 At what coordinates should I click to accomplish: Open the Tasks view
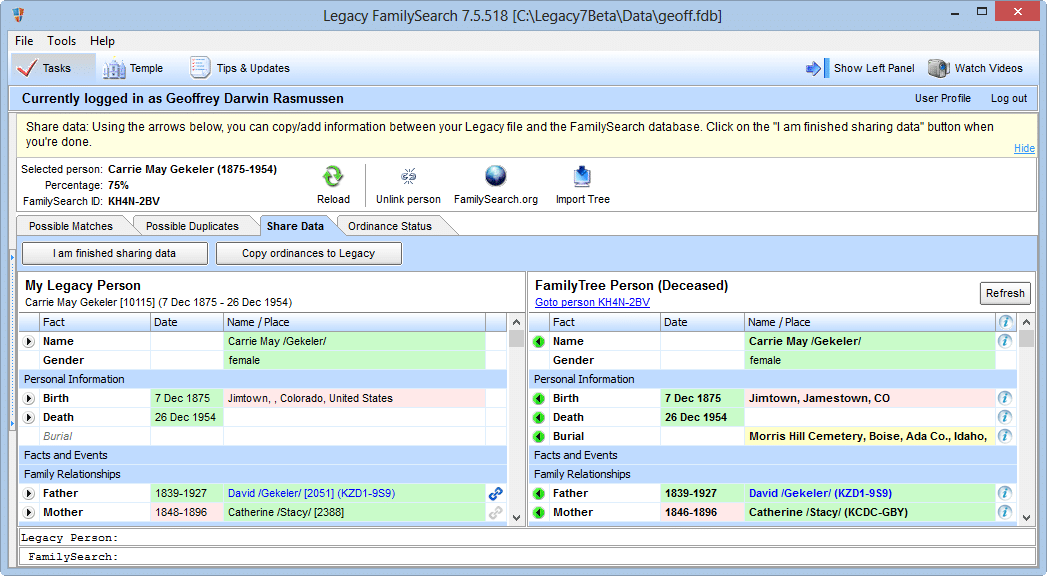click(x=53, y=68)
